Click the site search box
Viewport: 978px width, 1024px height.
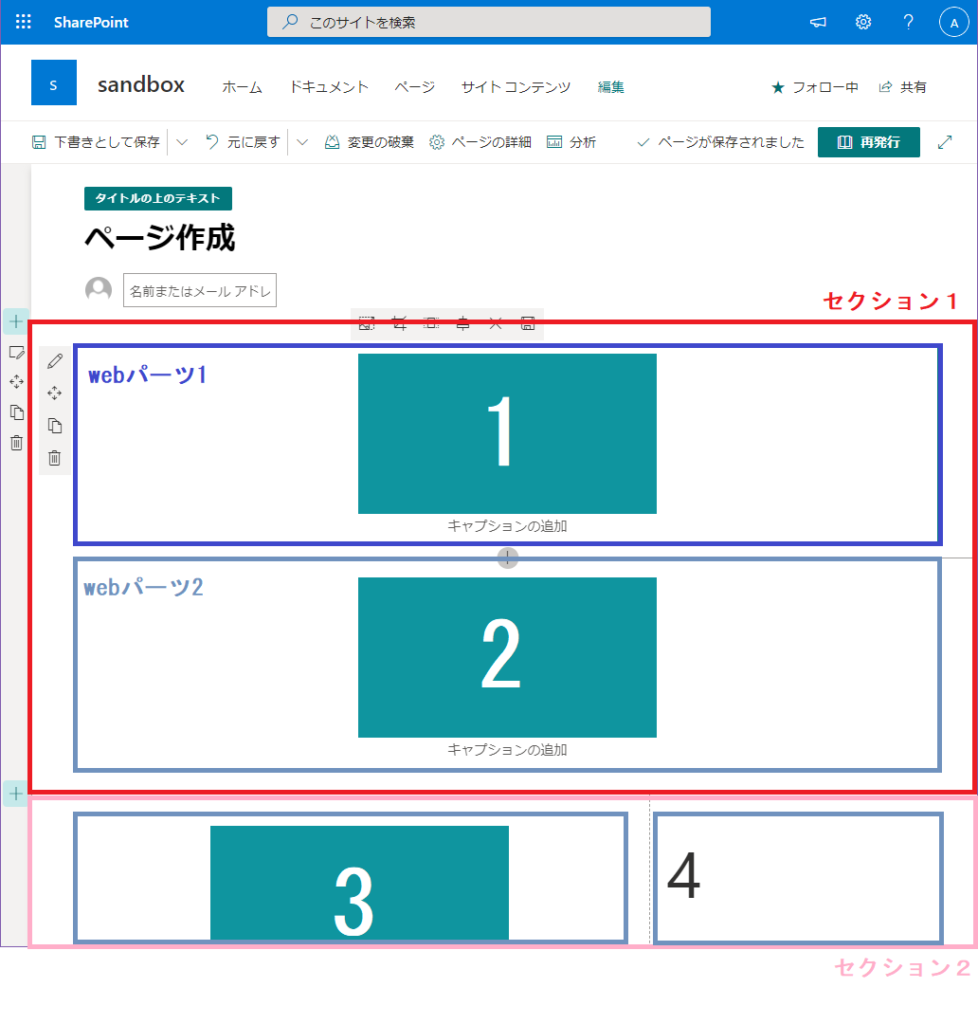coord(488,22)
